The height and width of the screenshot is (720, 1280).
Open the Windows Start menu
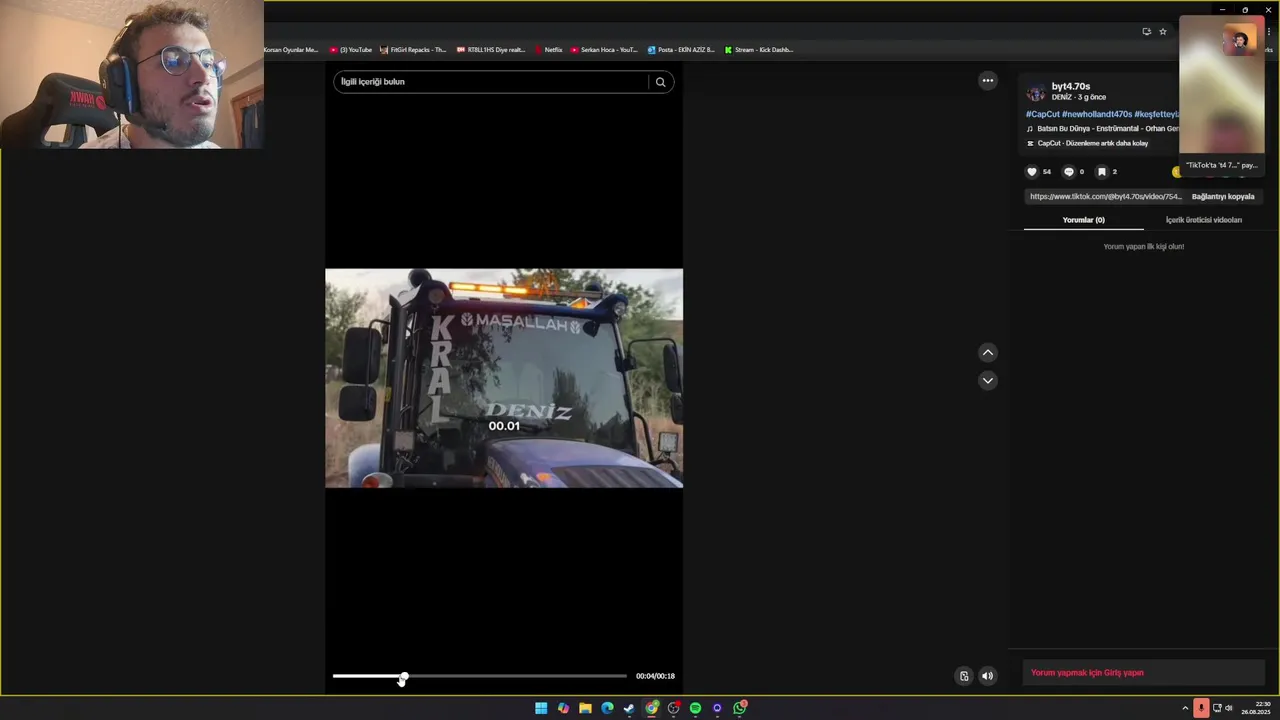tap(541, 708)
